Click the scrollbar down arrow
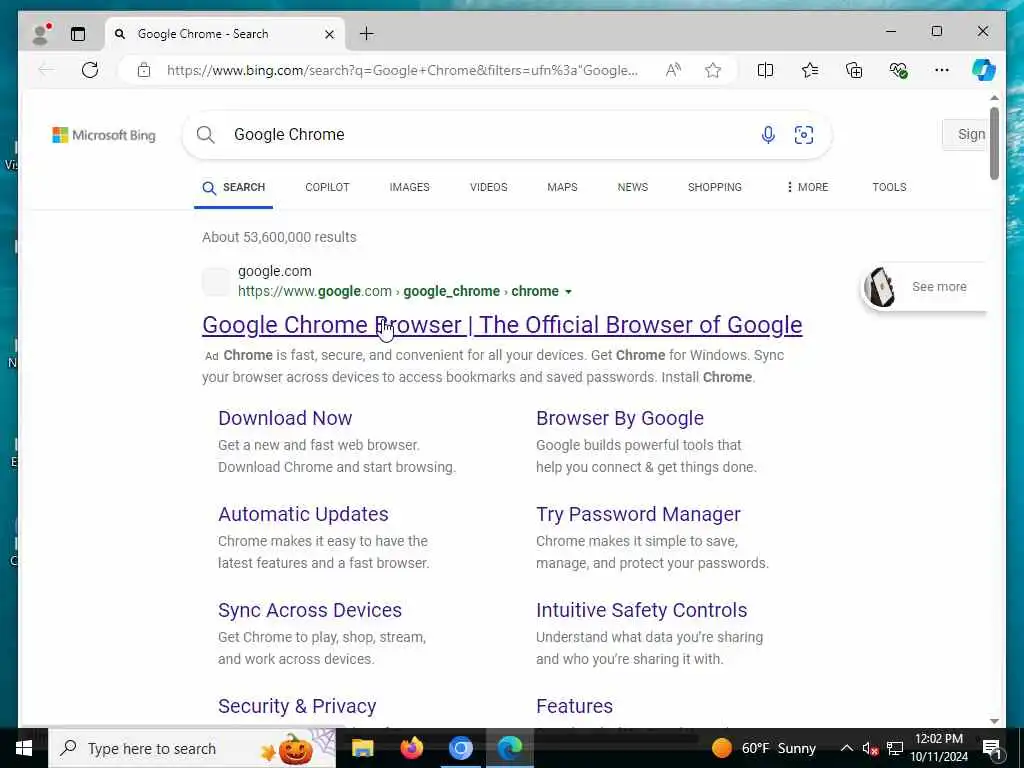Viewport: 1024px width, 768px height. click(x=994, y=721)
